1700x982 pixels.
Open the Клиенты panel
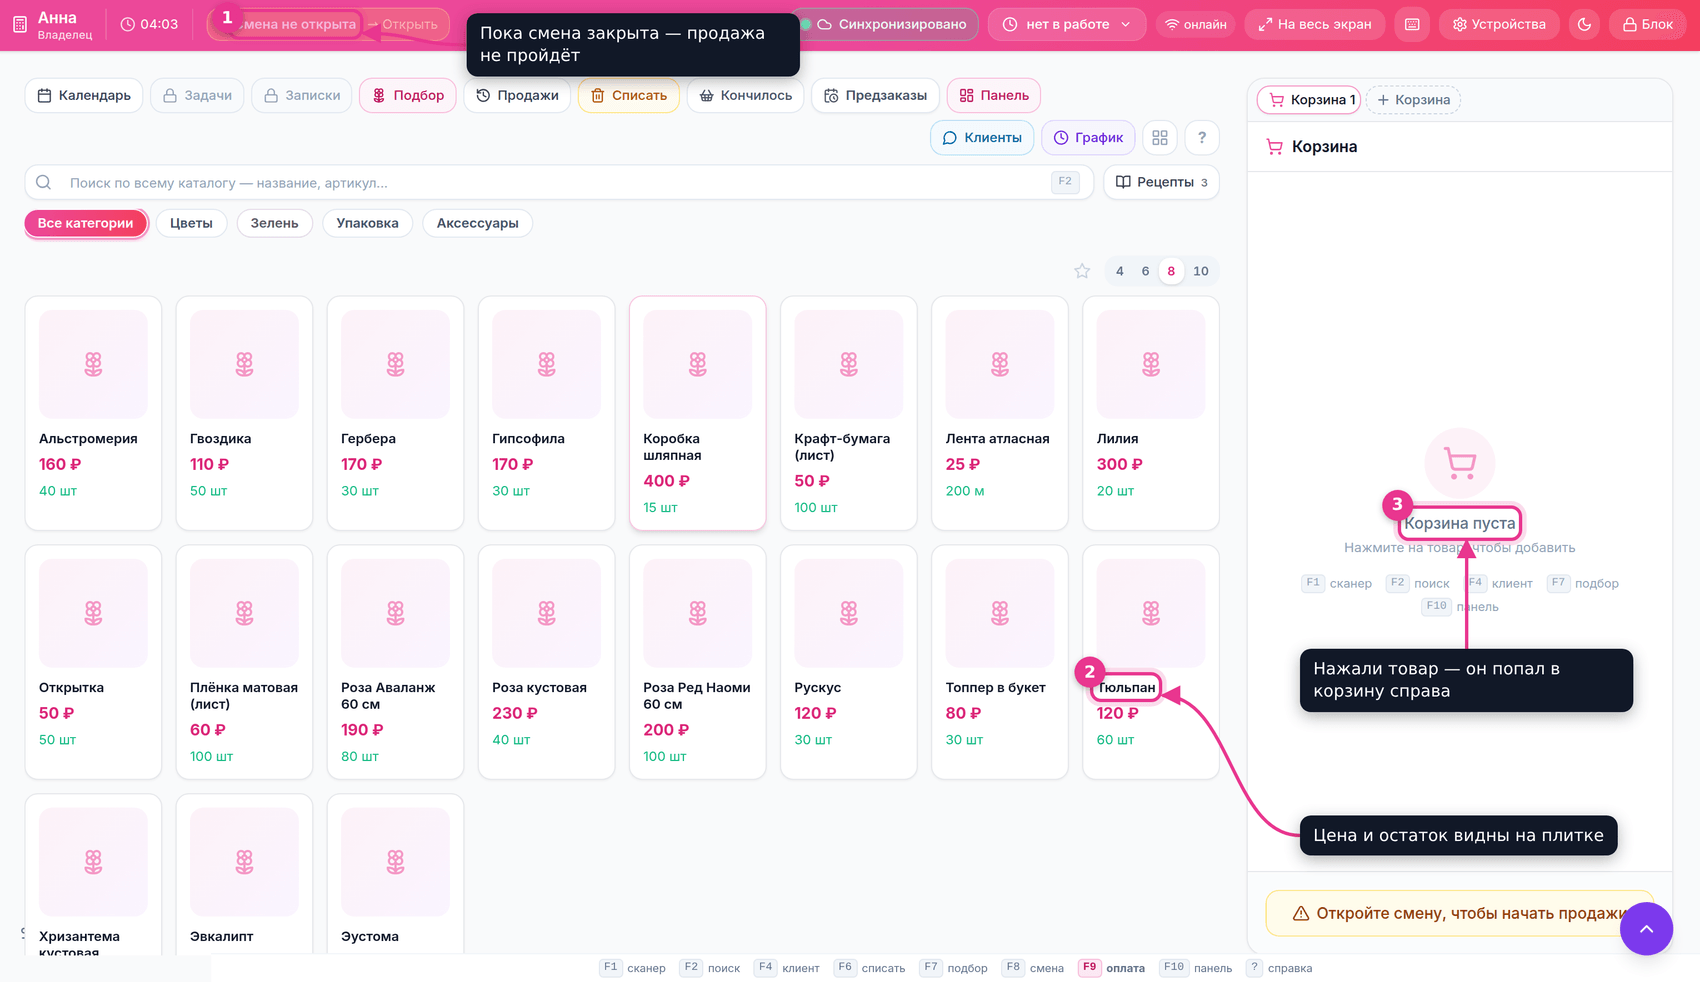point(982,138)
